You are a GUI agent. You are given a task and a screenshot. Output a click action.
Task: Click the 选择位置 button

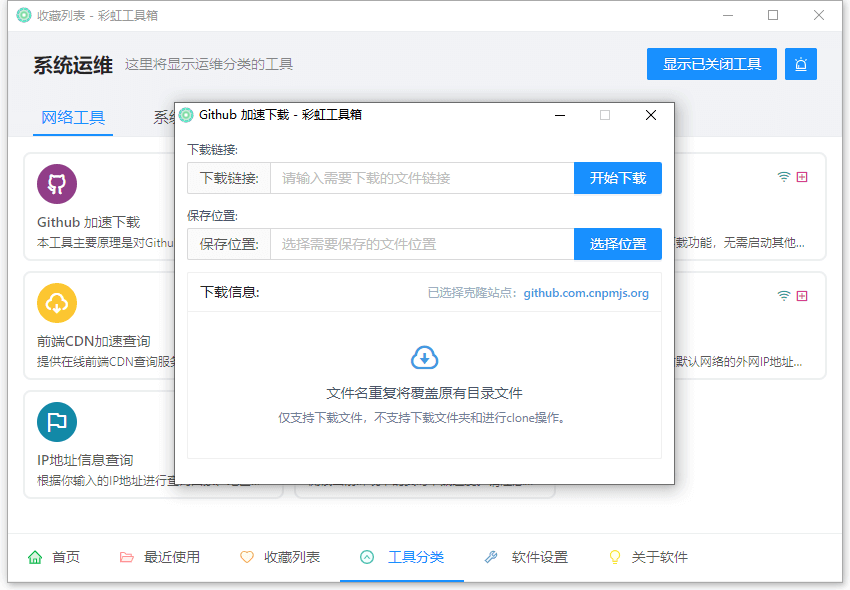pyautogui.click(x=618, y=244)
